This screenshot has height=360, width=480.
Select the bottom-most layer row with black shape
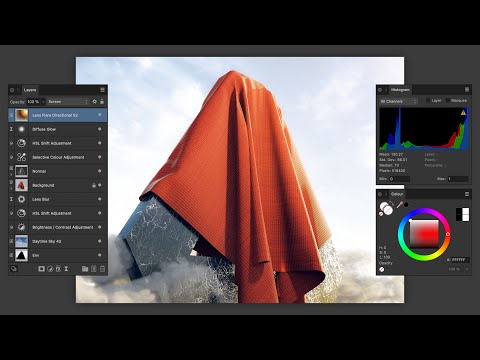click(57, 255)
